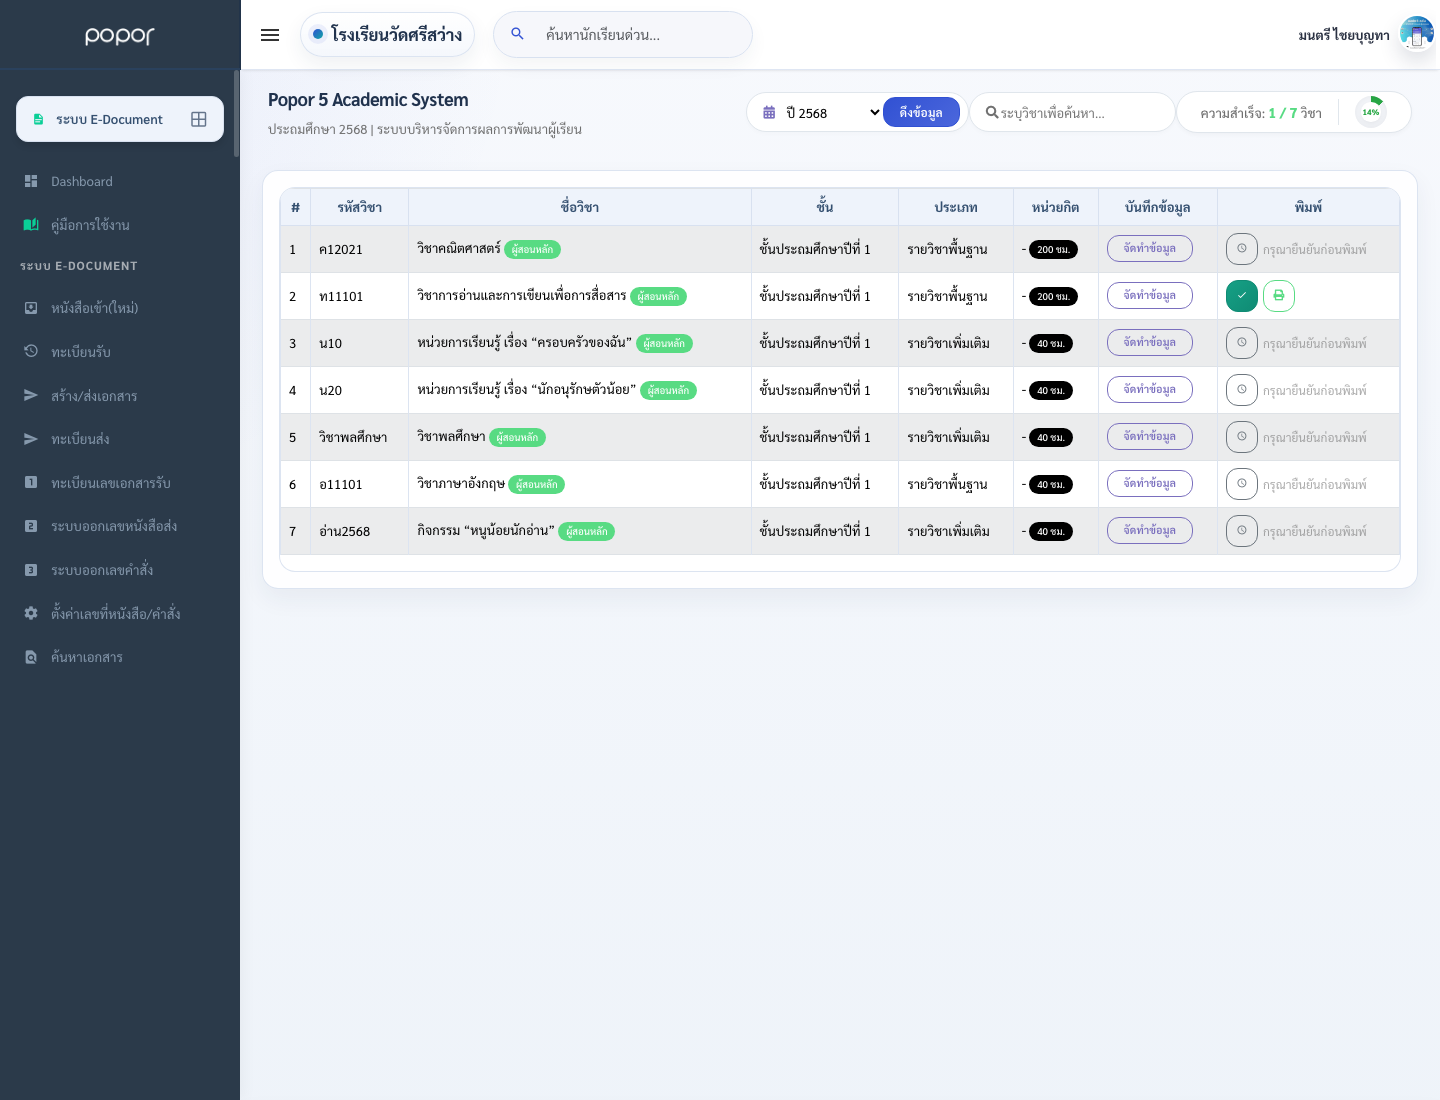Click the green confirmed checkmark for ท11101

[1242, 296]
